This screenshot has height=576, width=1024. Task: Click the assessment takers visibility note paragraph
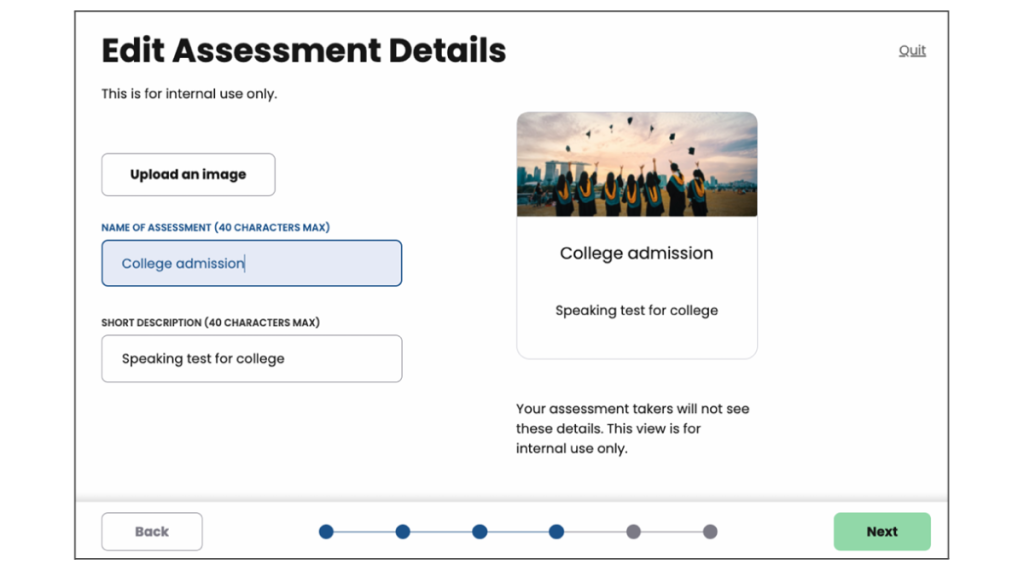[632, 428]
